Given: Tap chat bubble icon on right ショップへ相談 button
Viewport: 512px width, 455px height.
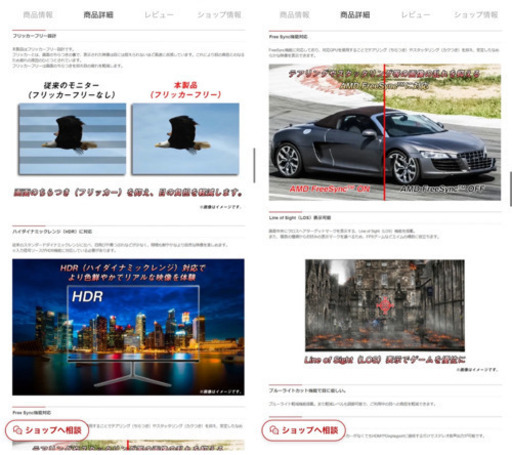Looking at the screenshot, I should pos(274,430).
